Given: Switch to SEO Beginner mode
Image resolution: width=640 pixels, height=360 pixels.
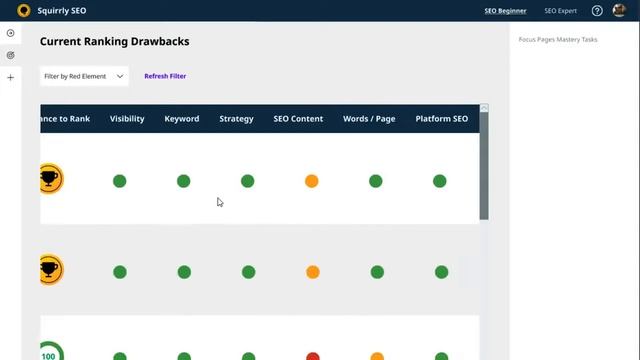Looking at the screenshot, I should tap(505, 11).
